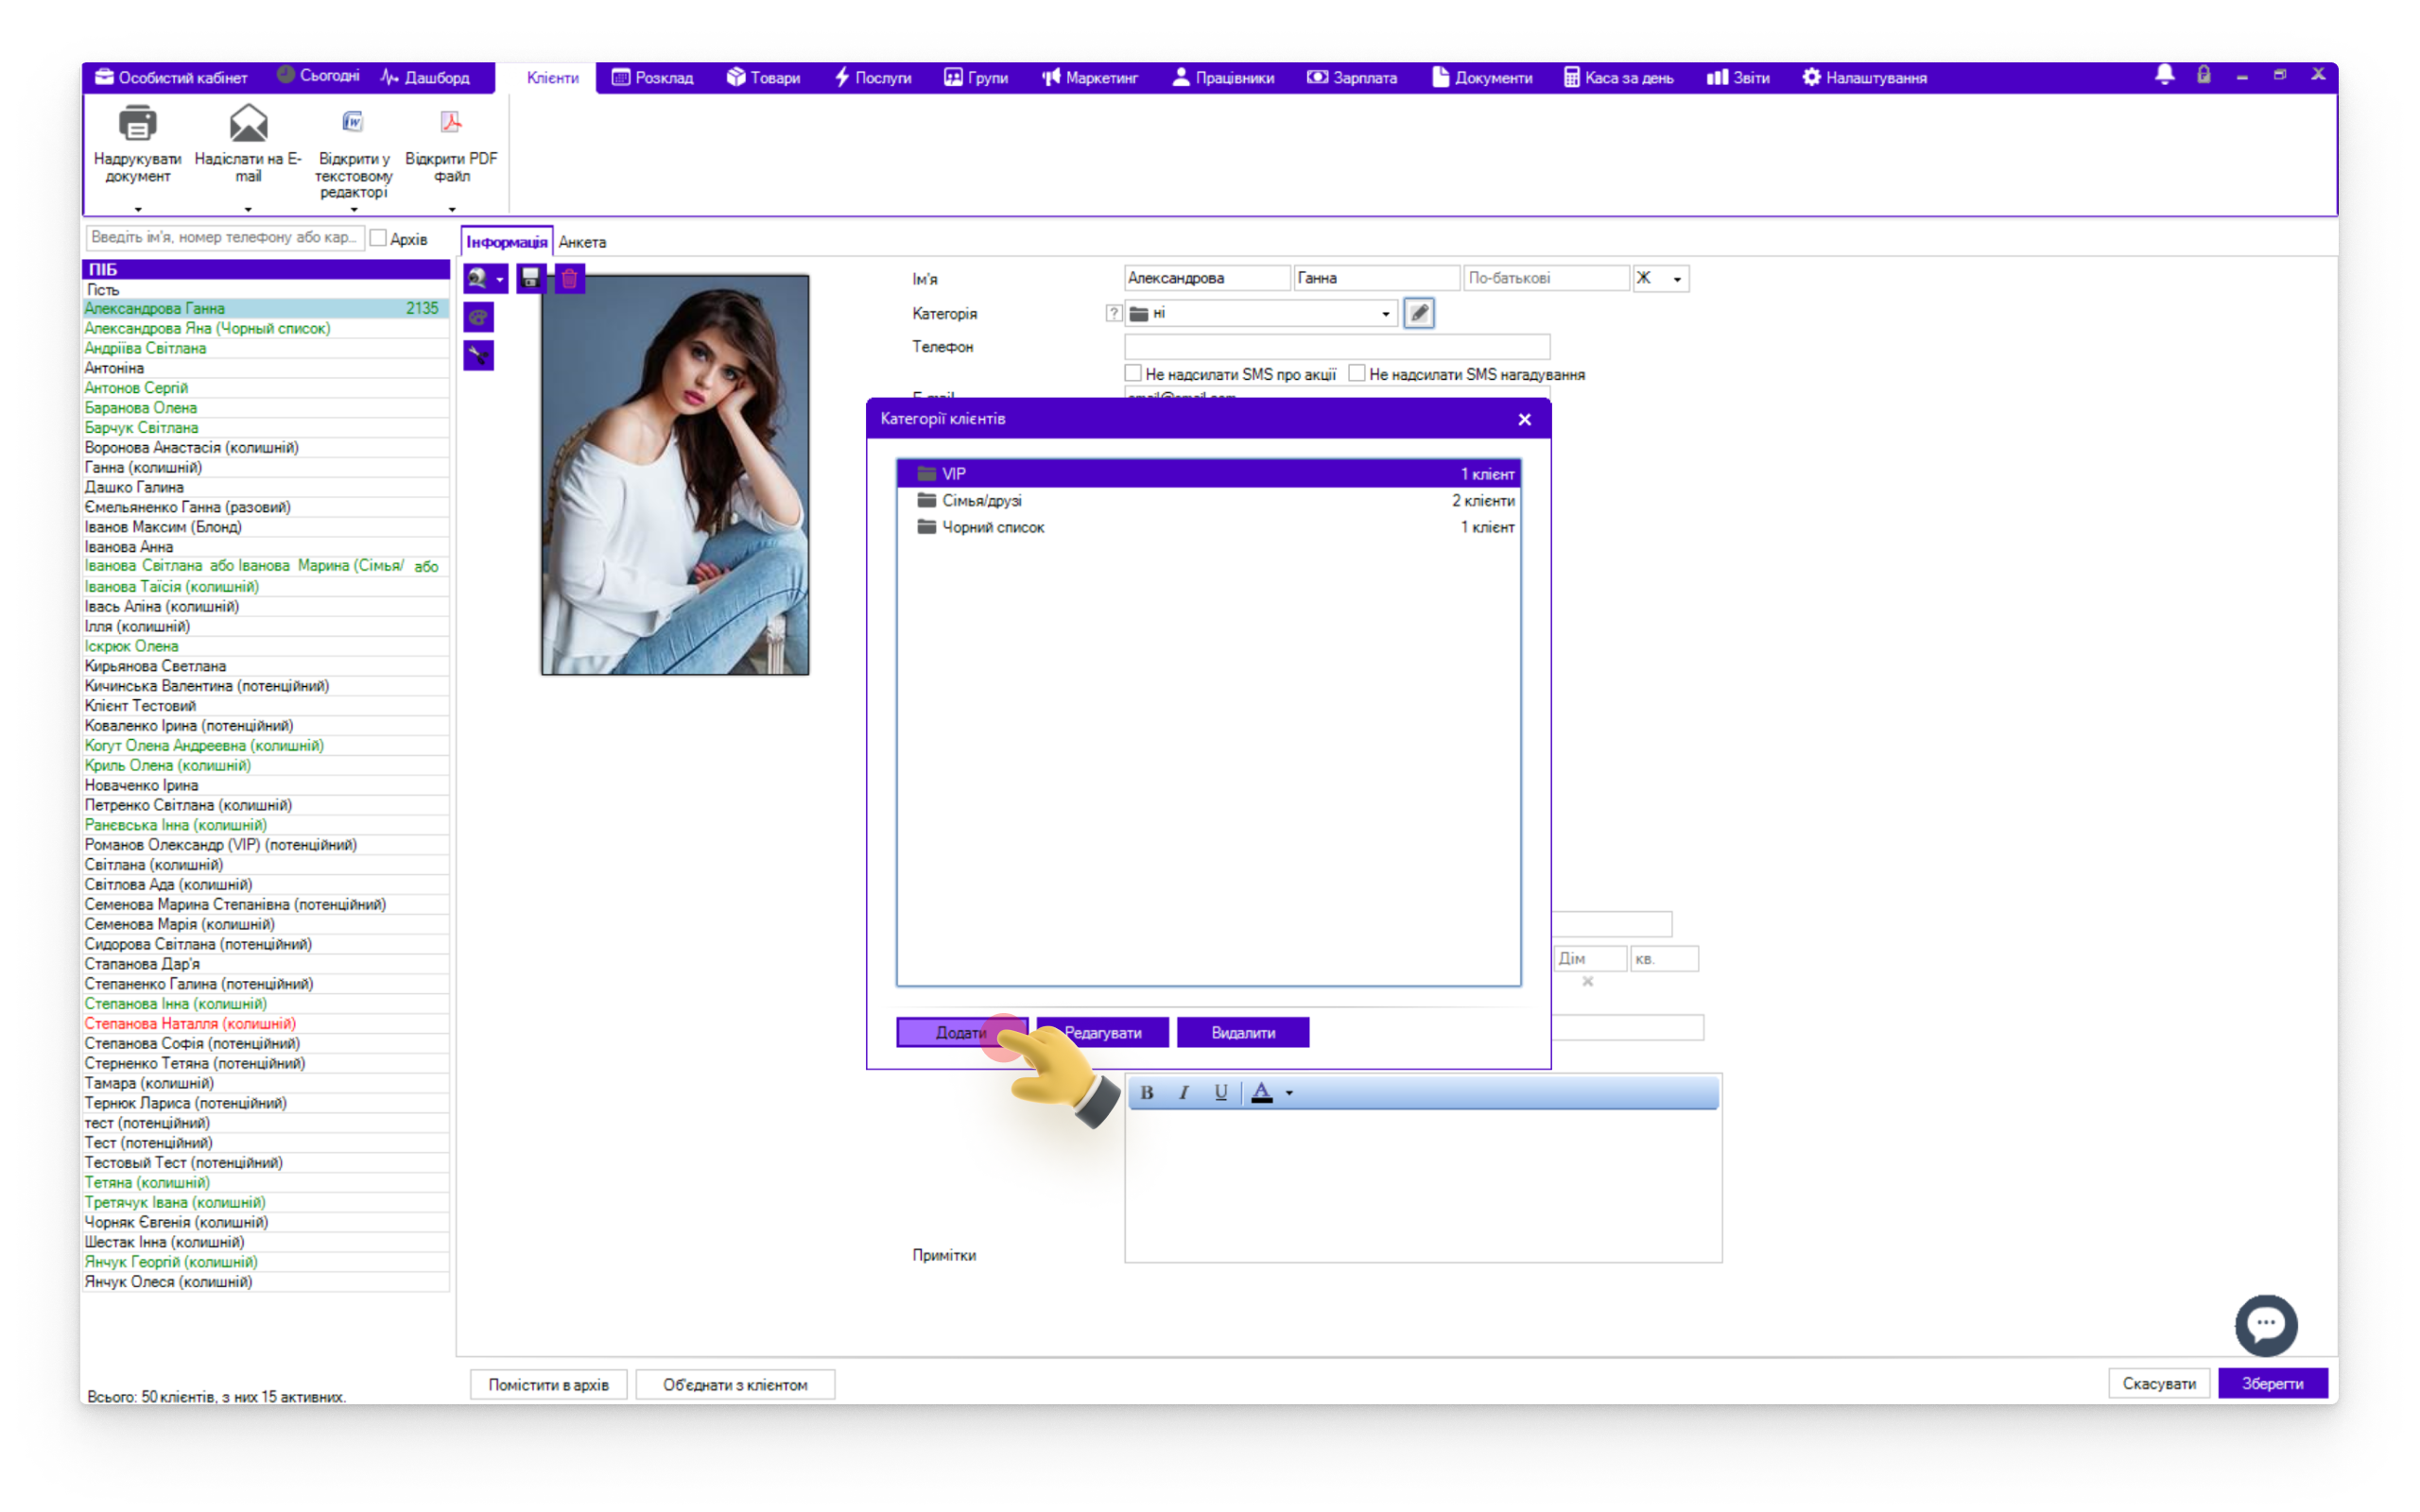The height and width of the screenshot is (1512, 2420).
Task: Click the client search input field
Action: click(x=225, y=238)
